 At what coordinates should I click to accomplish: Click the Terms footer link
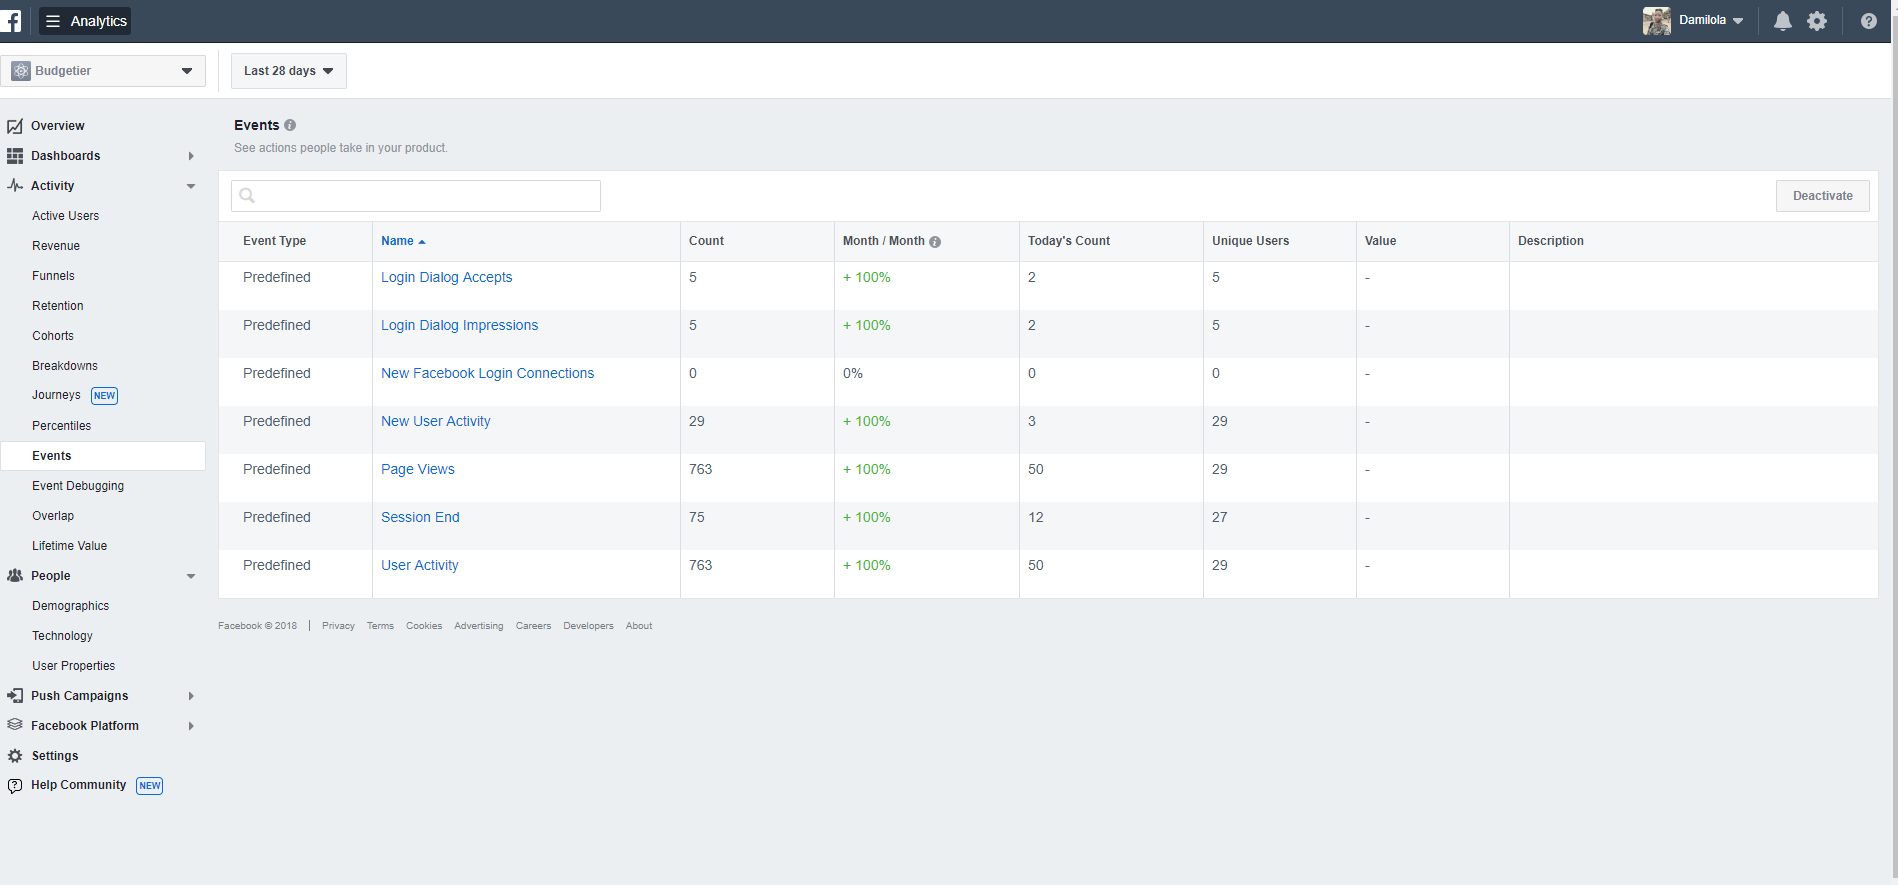click(x=380, y=626)
